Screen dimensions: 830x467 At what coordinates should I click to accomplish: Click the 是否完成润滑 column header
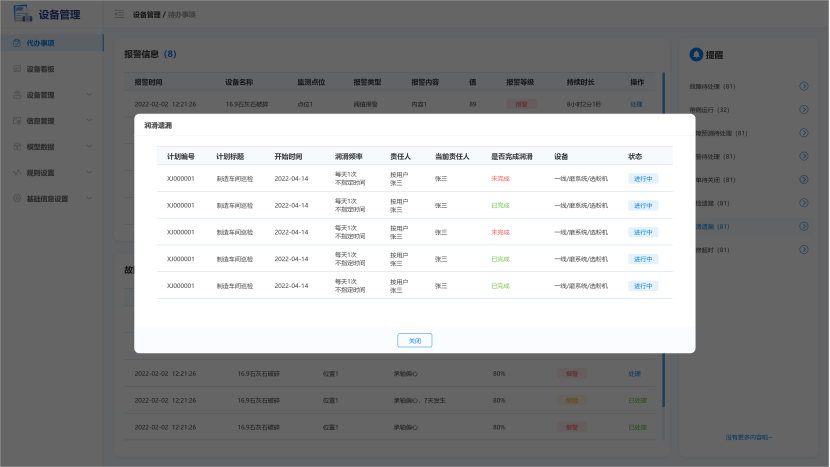click(510, 156)
